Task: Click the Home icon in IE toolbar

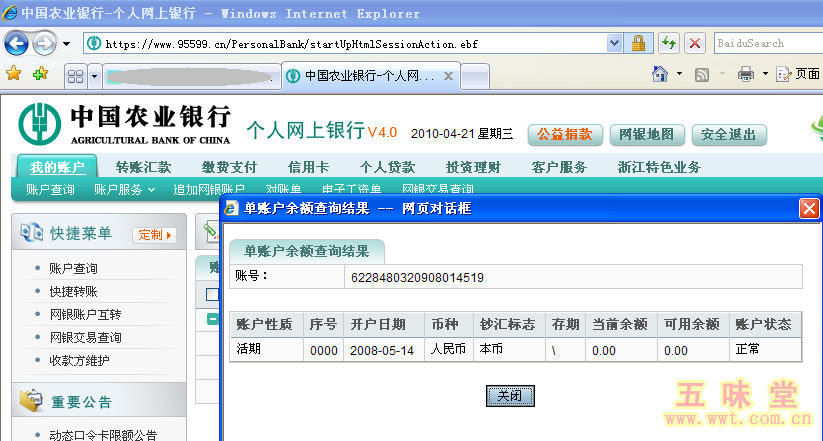Action: pos(660,75)
